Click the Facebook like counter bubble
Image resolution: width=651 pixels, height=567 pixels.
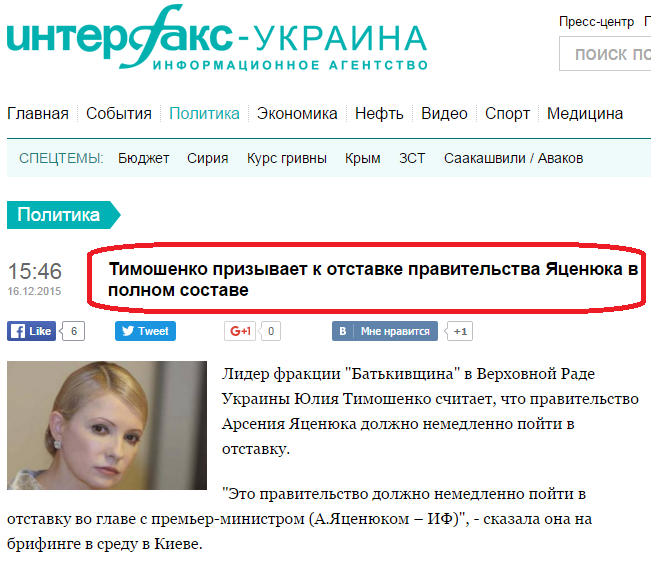73,331
